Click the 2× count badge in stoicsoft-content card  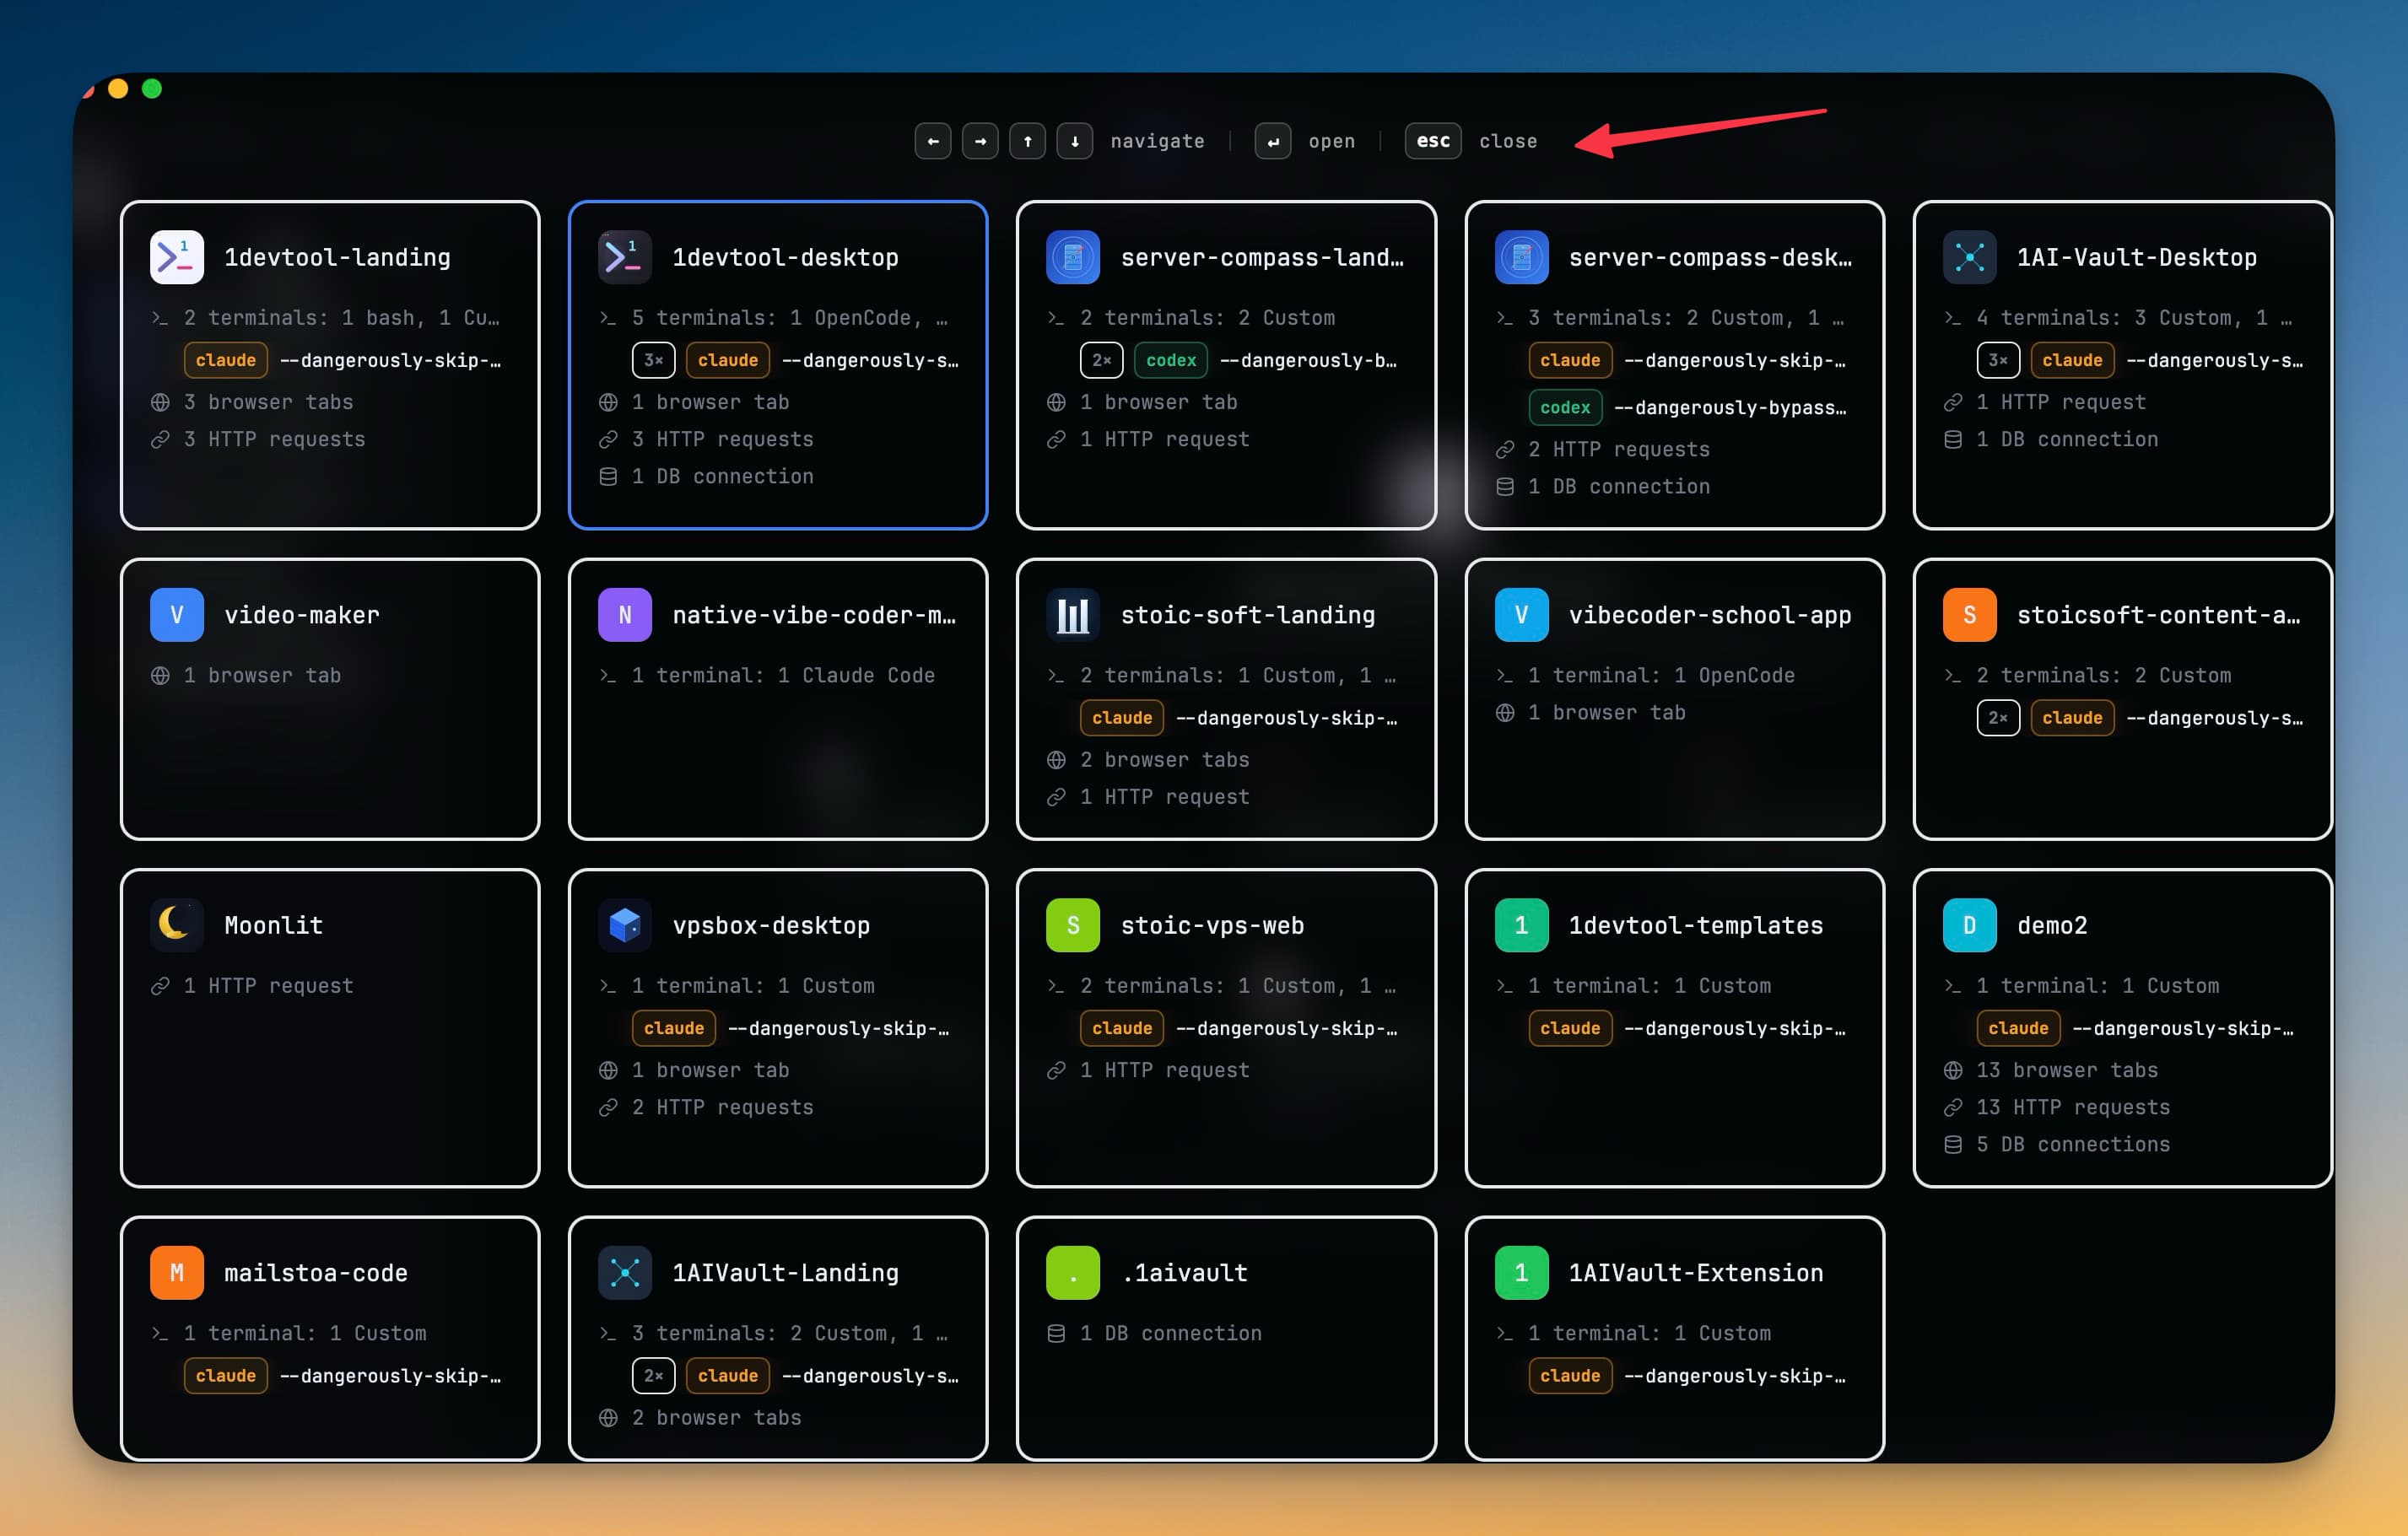(x=1998, y=718)
